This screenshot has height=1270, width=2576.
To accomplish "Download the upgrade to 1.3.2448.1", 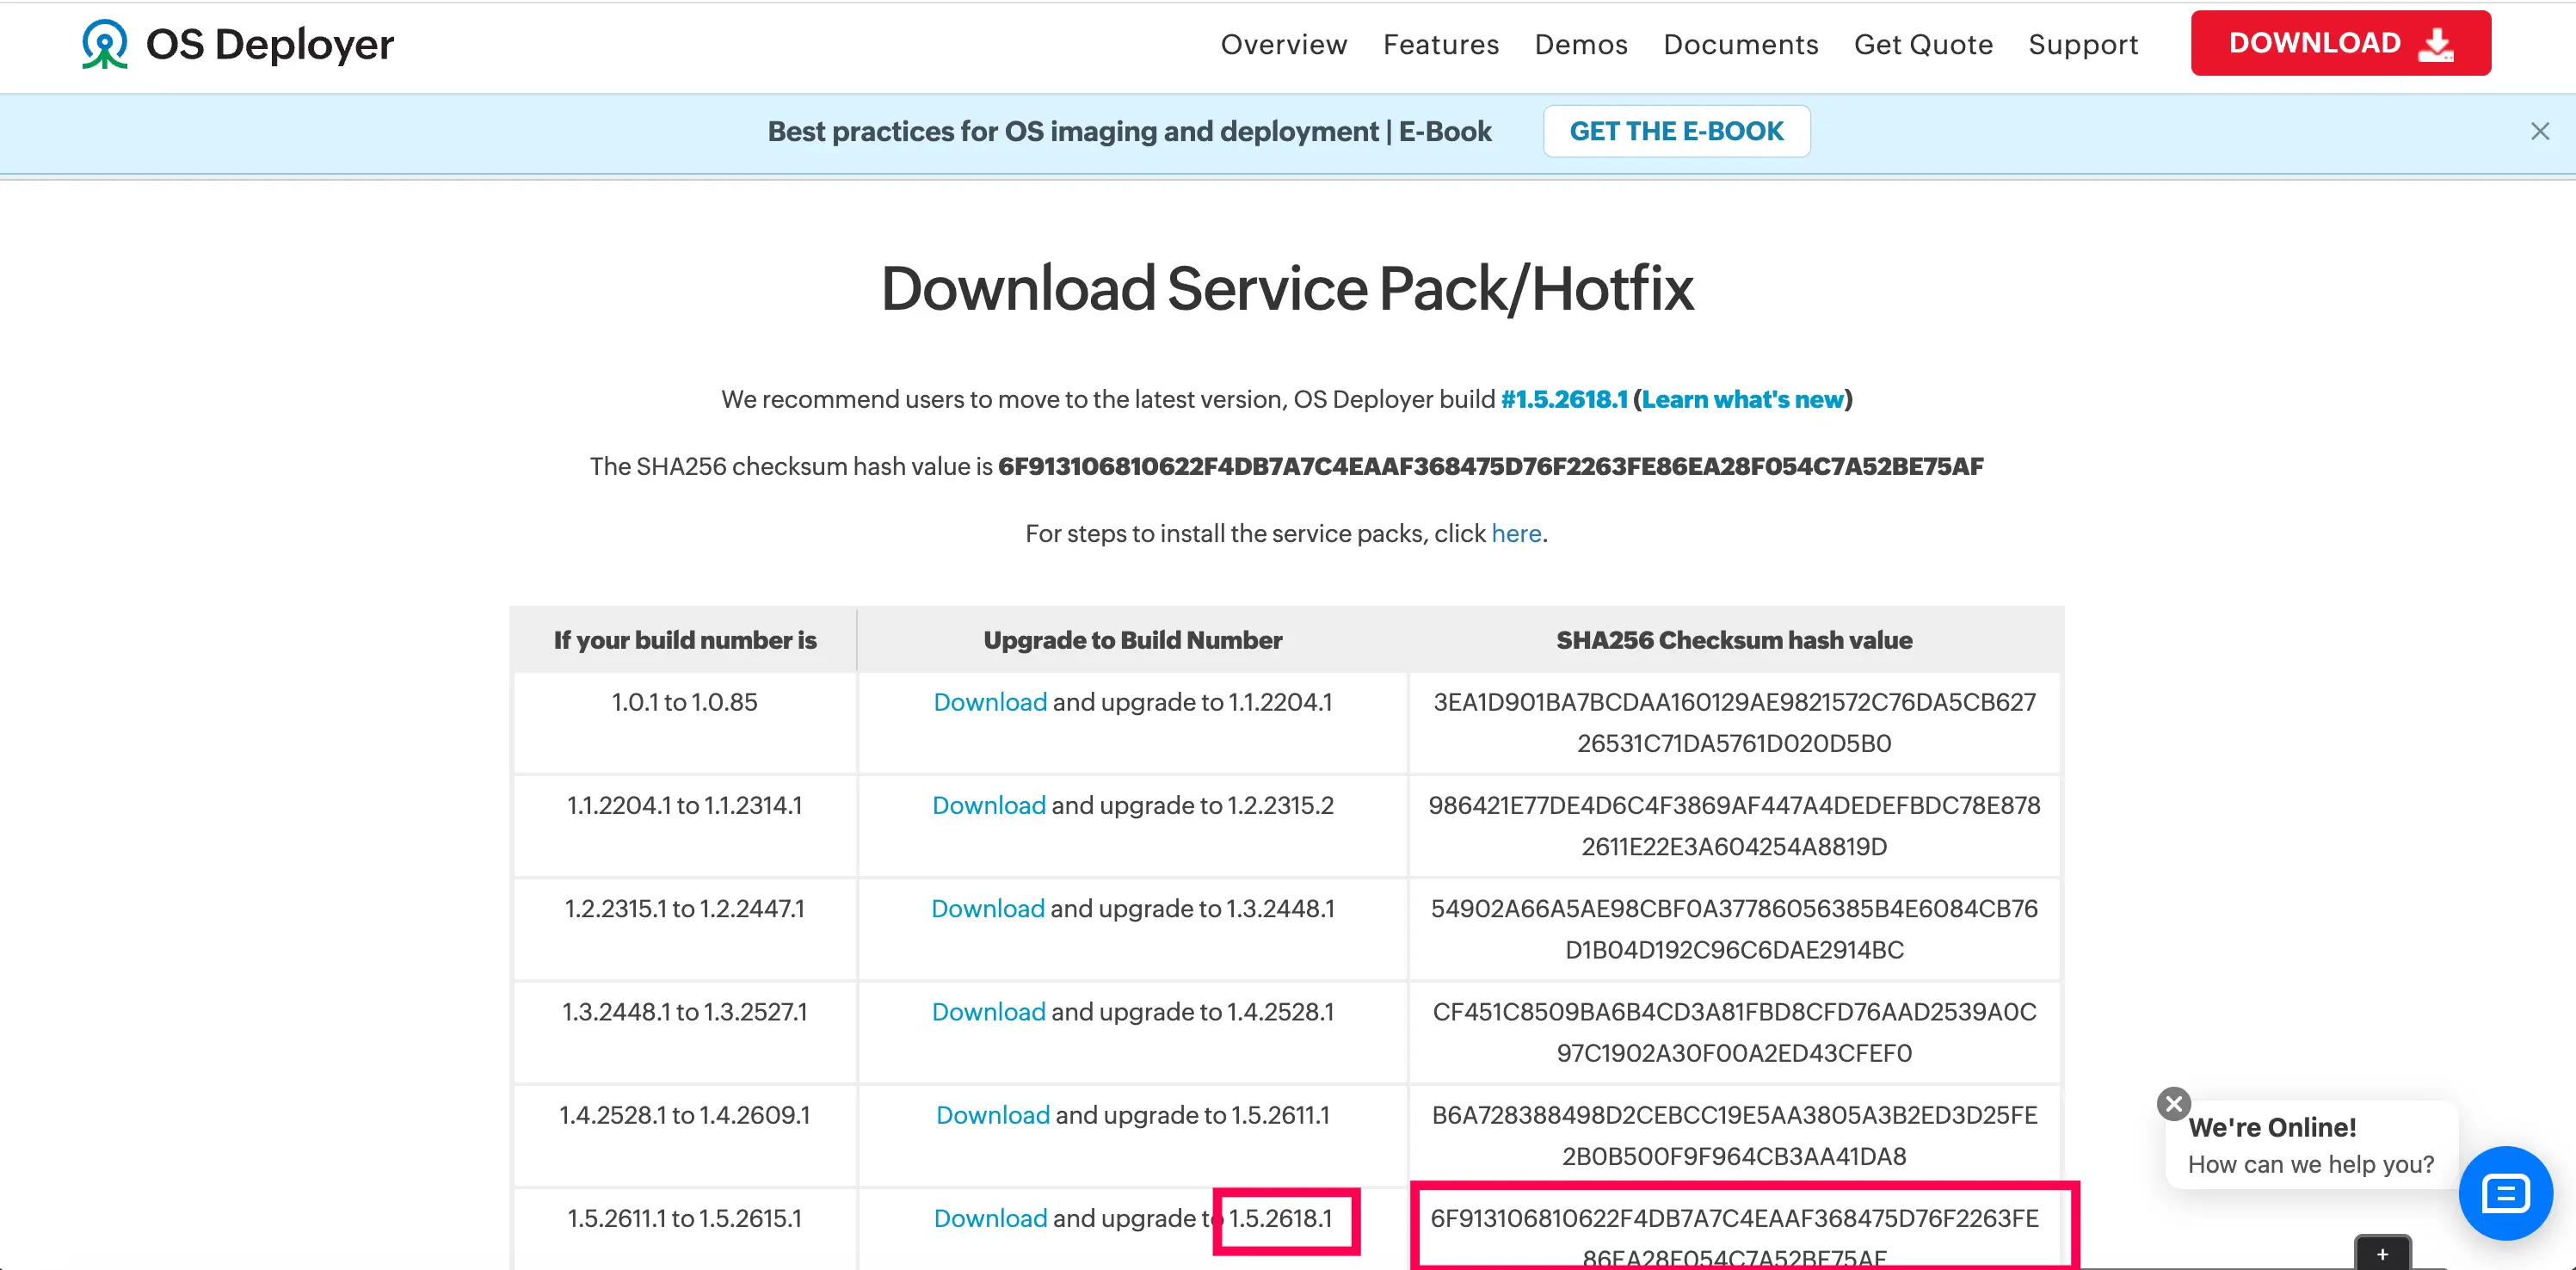I will point(988,908).
